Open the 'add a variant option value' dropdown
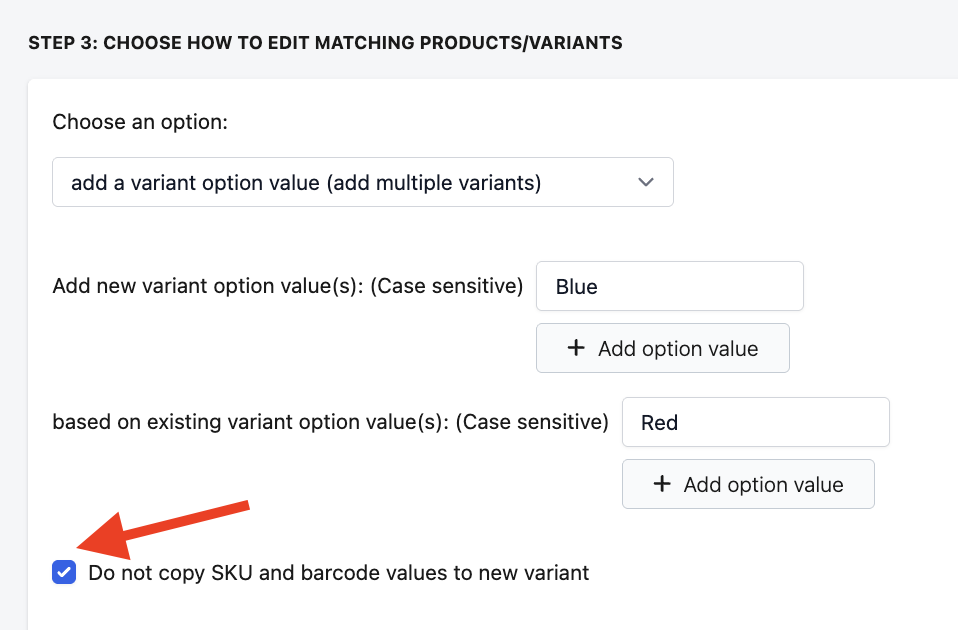This screenshot has height=630, width=958. click(x=362, y=182)
